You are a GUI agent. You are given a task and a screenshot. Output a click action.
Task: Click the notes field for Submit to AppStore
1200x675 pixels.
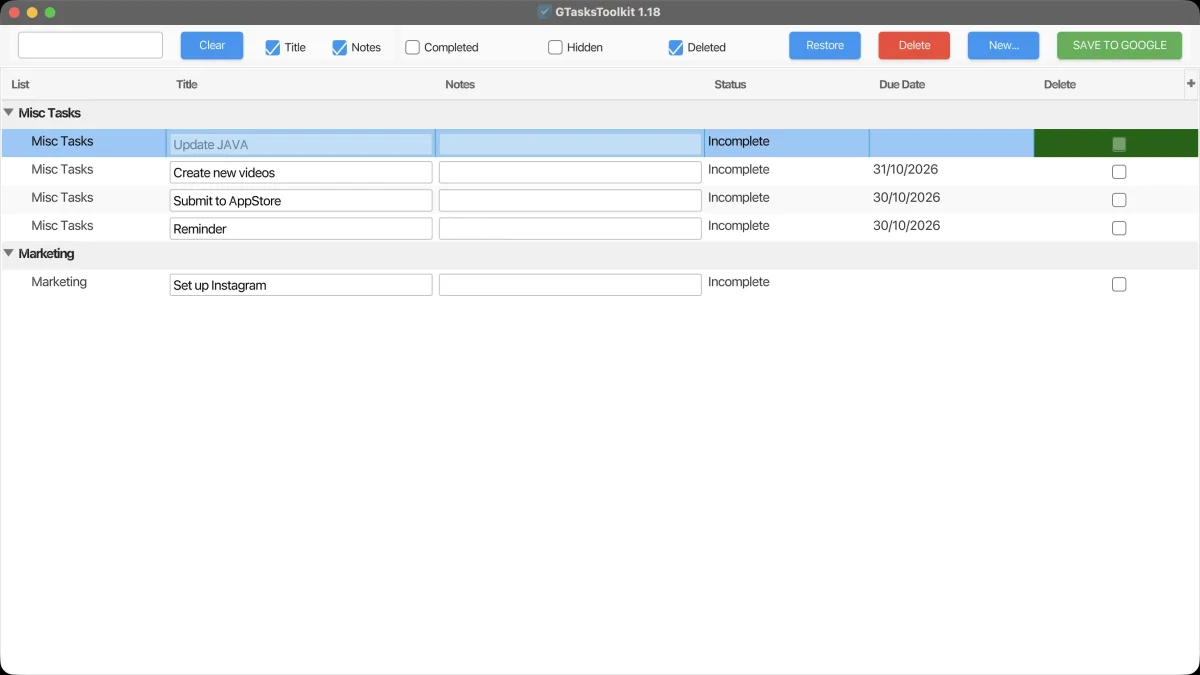[x=570, y=200]
